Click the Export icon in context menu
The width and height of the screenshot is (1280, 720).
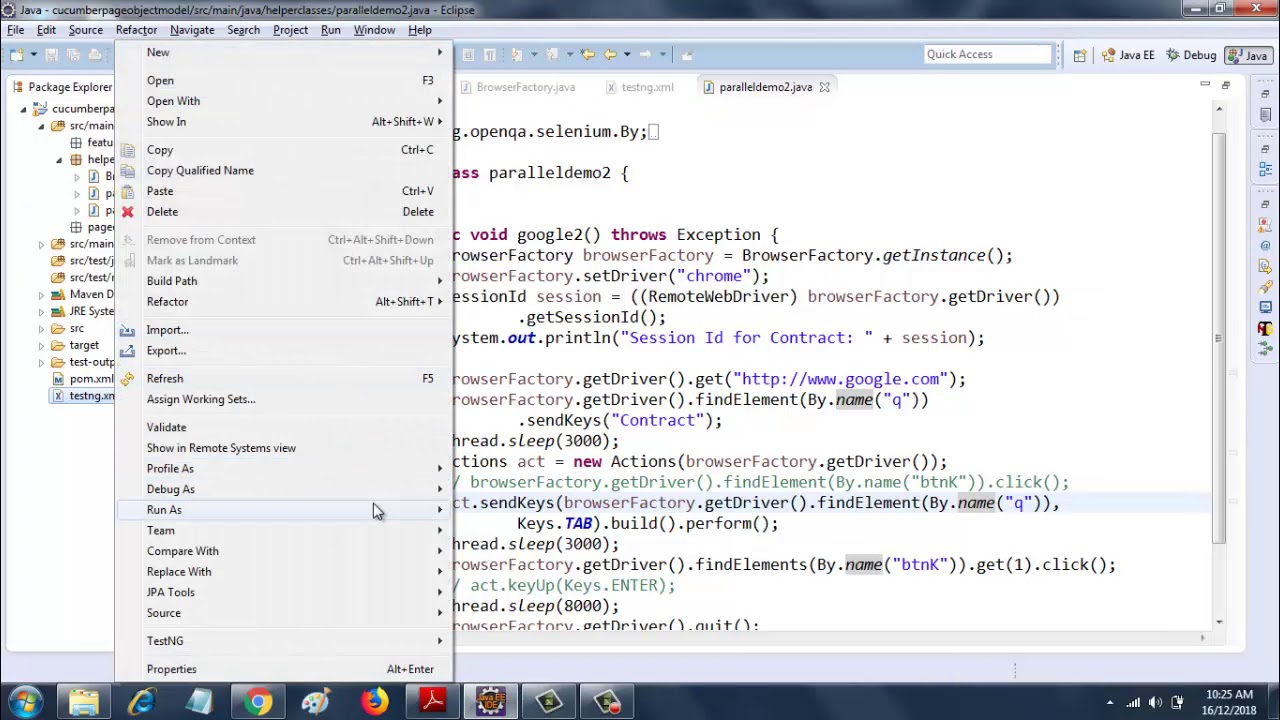point(127,351)
